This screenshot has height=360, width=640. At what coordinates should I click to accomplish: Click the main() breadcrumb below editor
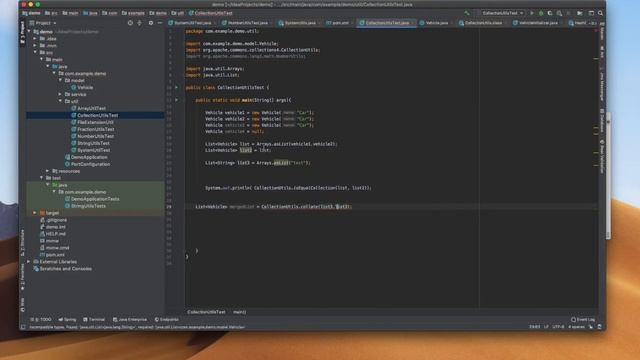(240, 312)
